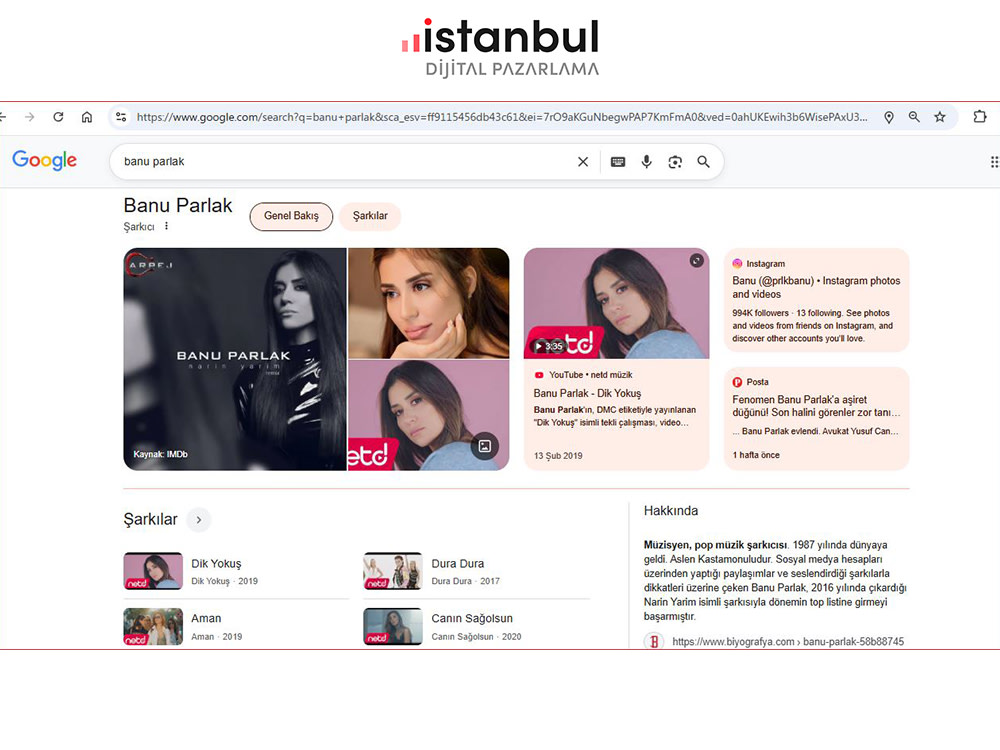Select the Canın Sağolsun song title
Screen dimensions: 1000x750
tap(472, 619)
